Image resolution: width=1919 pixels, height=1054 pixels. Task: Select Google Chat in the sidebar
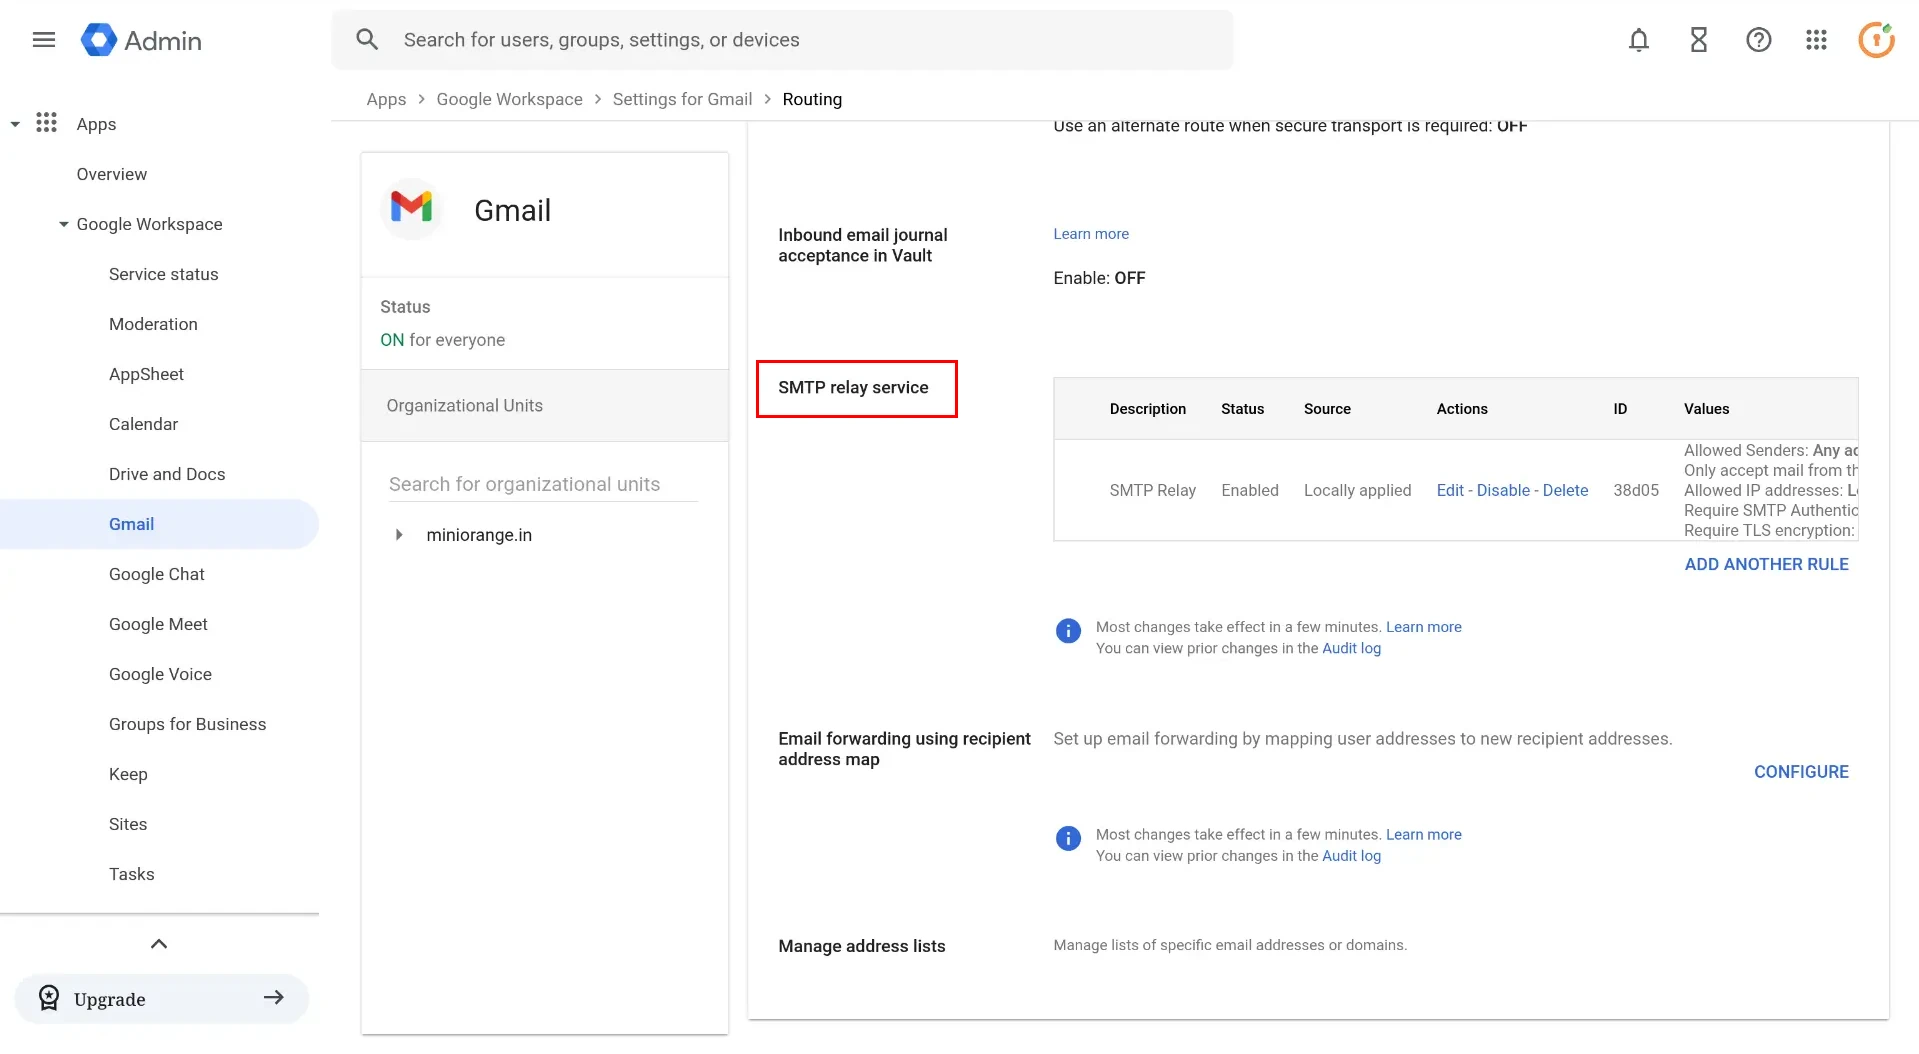pos(156,574)
